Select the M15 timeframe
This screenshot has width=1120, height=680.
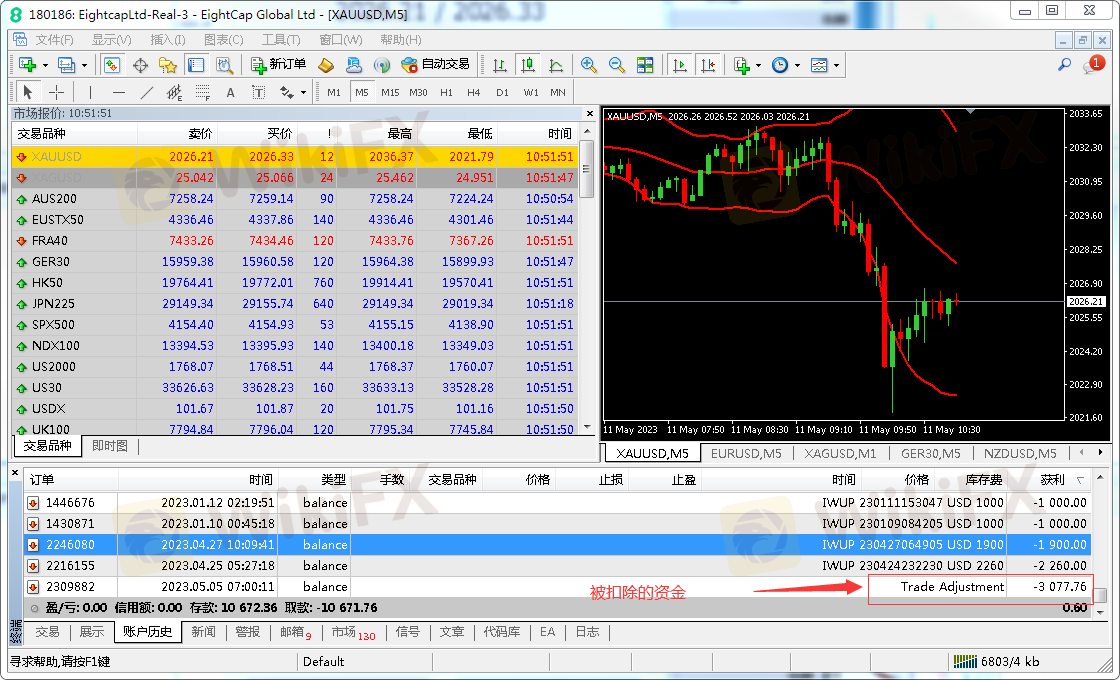(390, 92)
